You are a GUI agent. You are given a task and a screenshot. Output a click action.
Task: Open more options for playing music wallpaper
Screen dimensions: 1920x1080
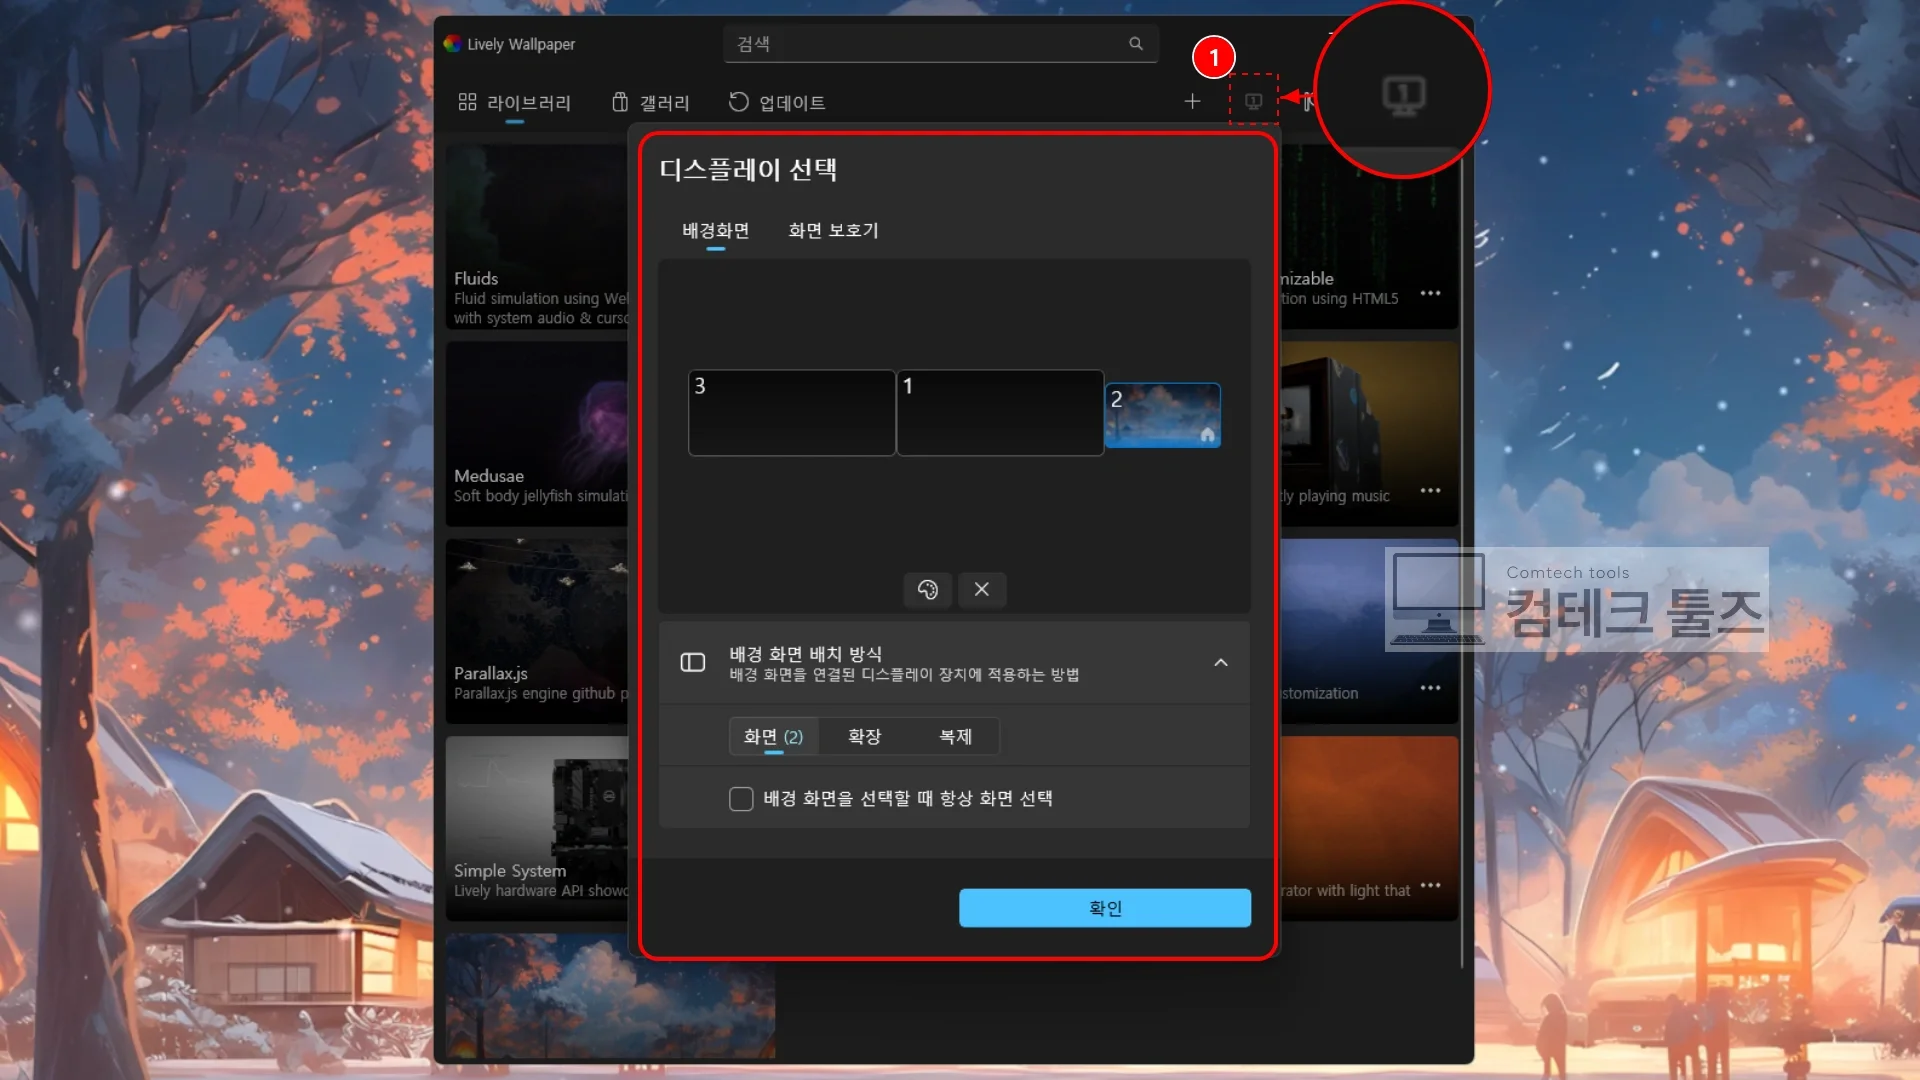(x=1430, y=490)
